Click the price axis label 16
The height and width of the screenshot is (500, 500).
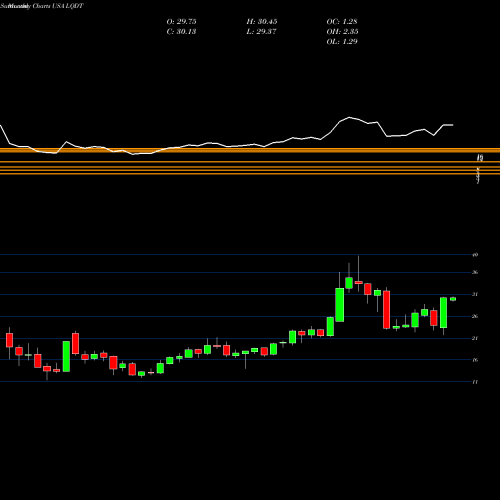tap(475, 360)
